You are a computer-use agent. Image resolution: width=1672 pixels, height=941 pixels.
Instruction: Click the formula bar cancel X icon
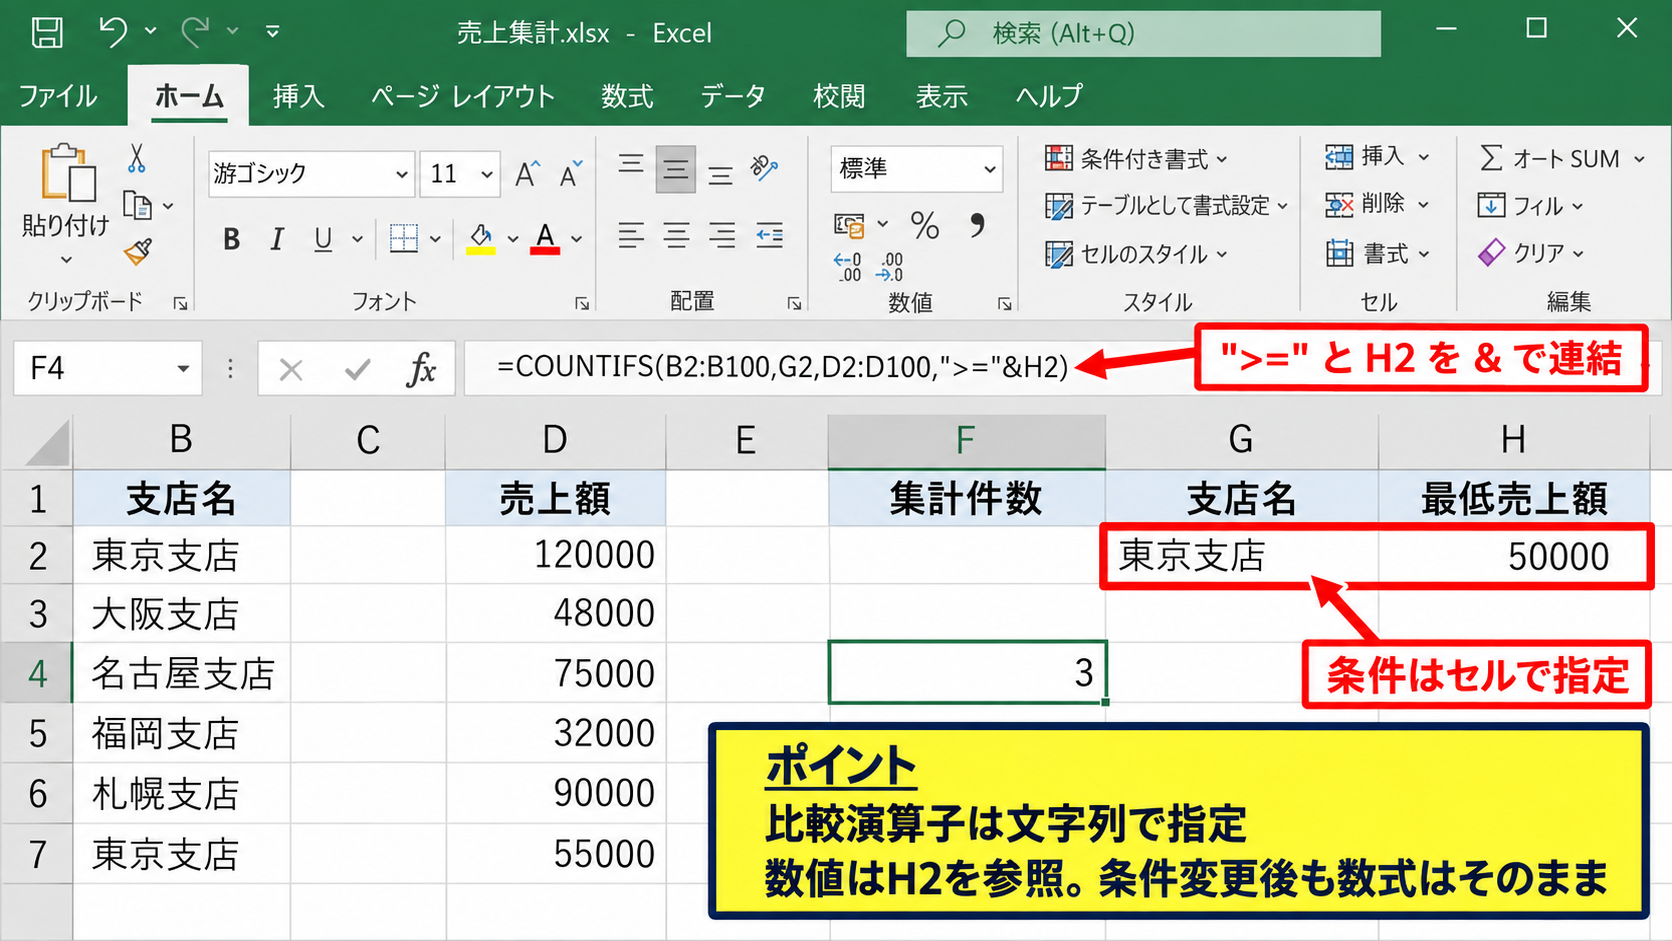291,370
